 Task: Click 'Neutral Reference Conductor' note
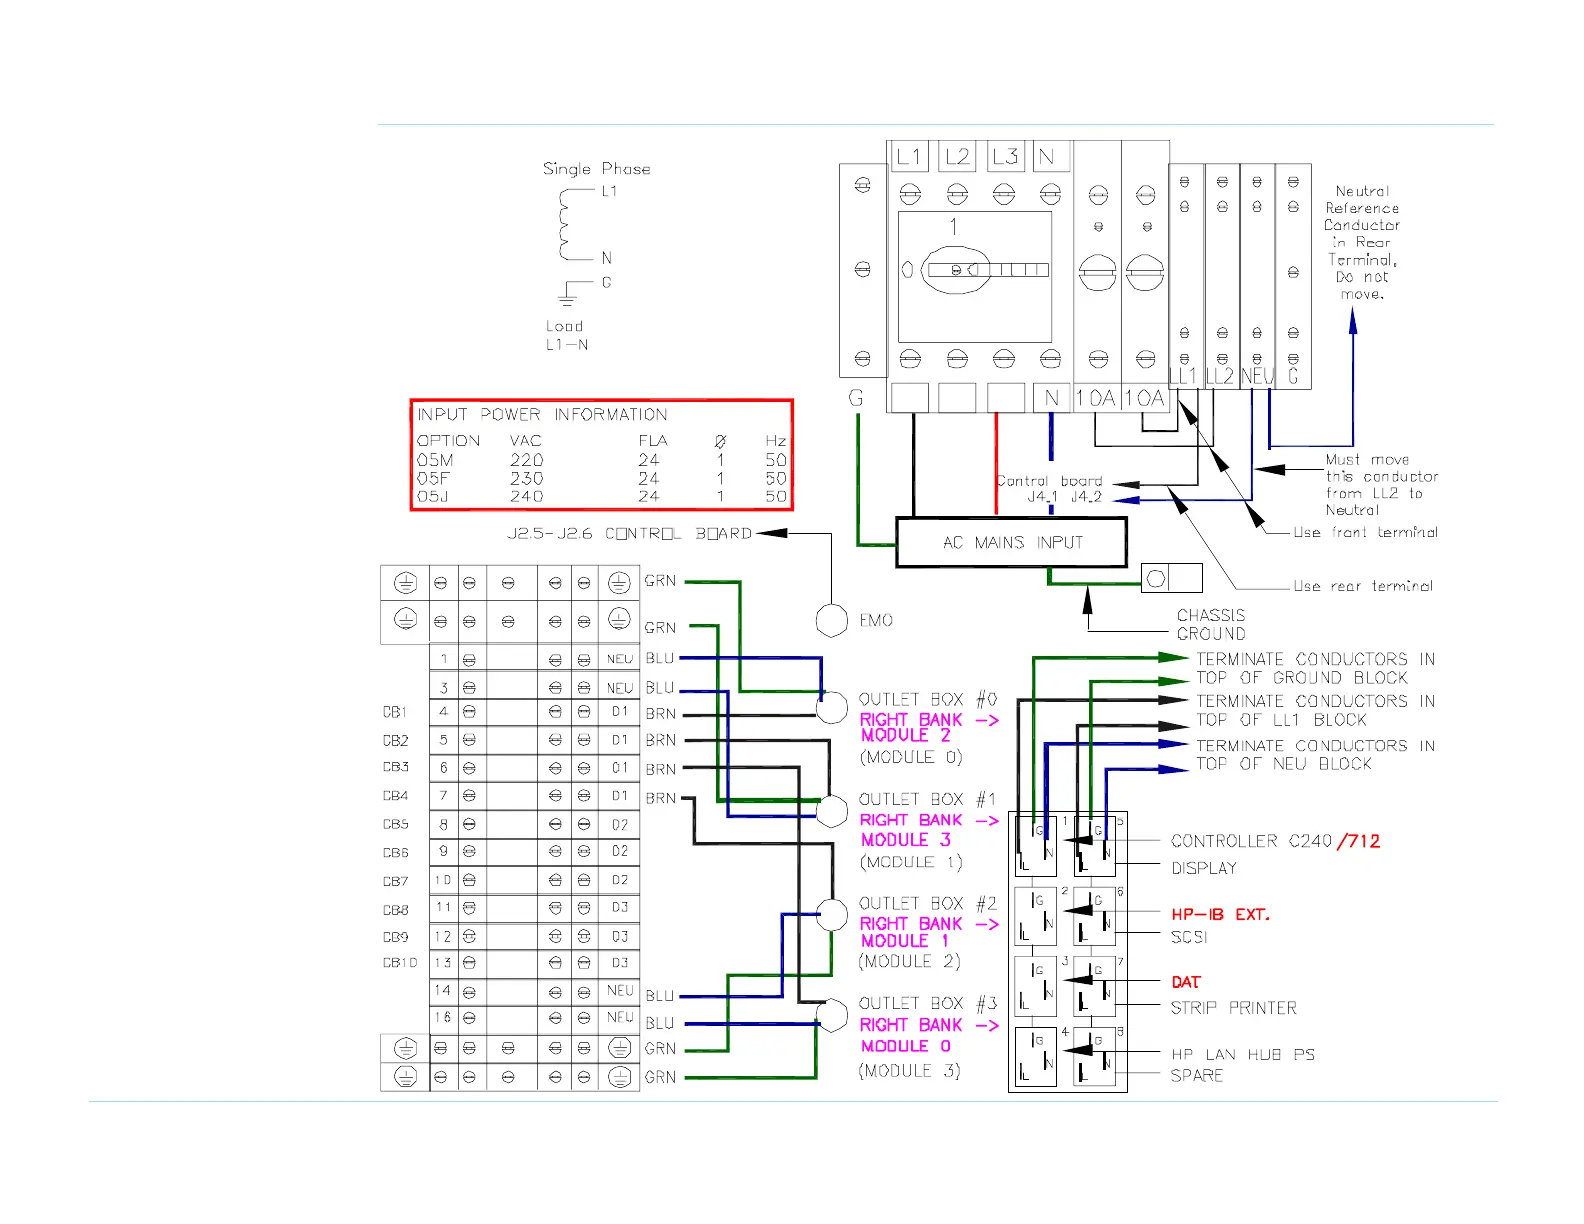tap(1362, 242)
